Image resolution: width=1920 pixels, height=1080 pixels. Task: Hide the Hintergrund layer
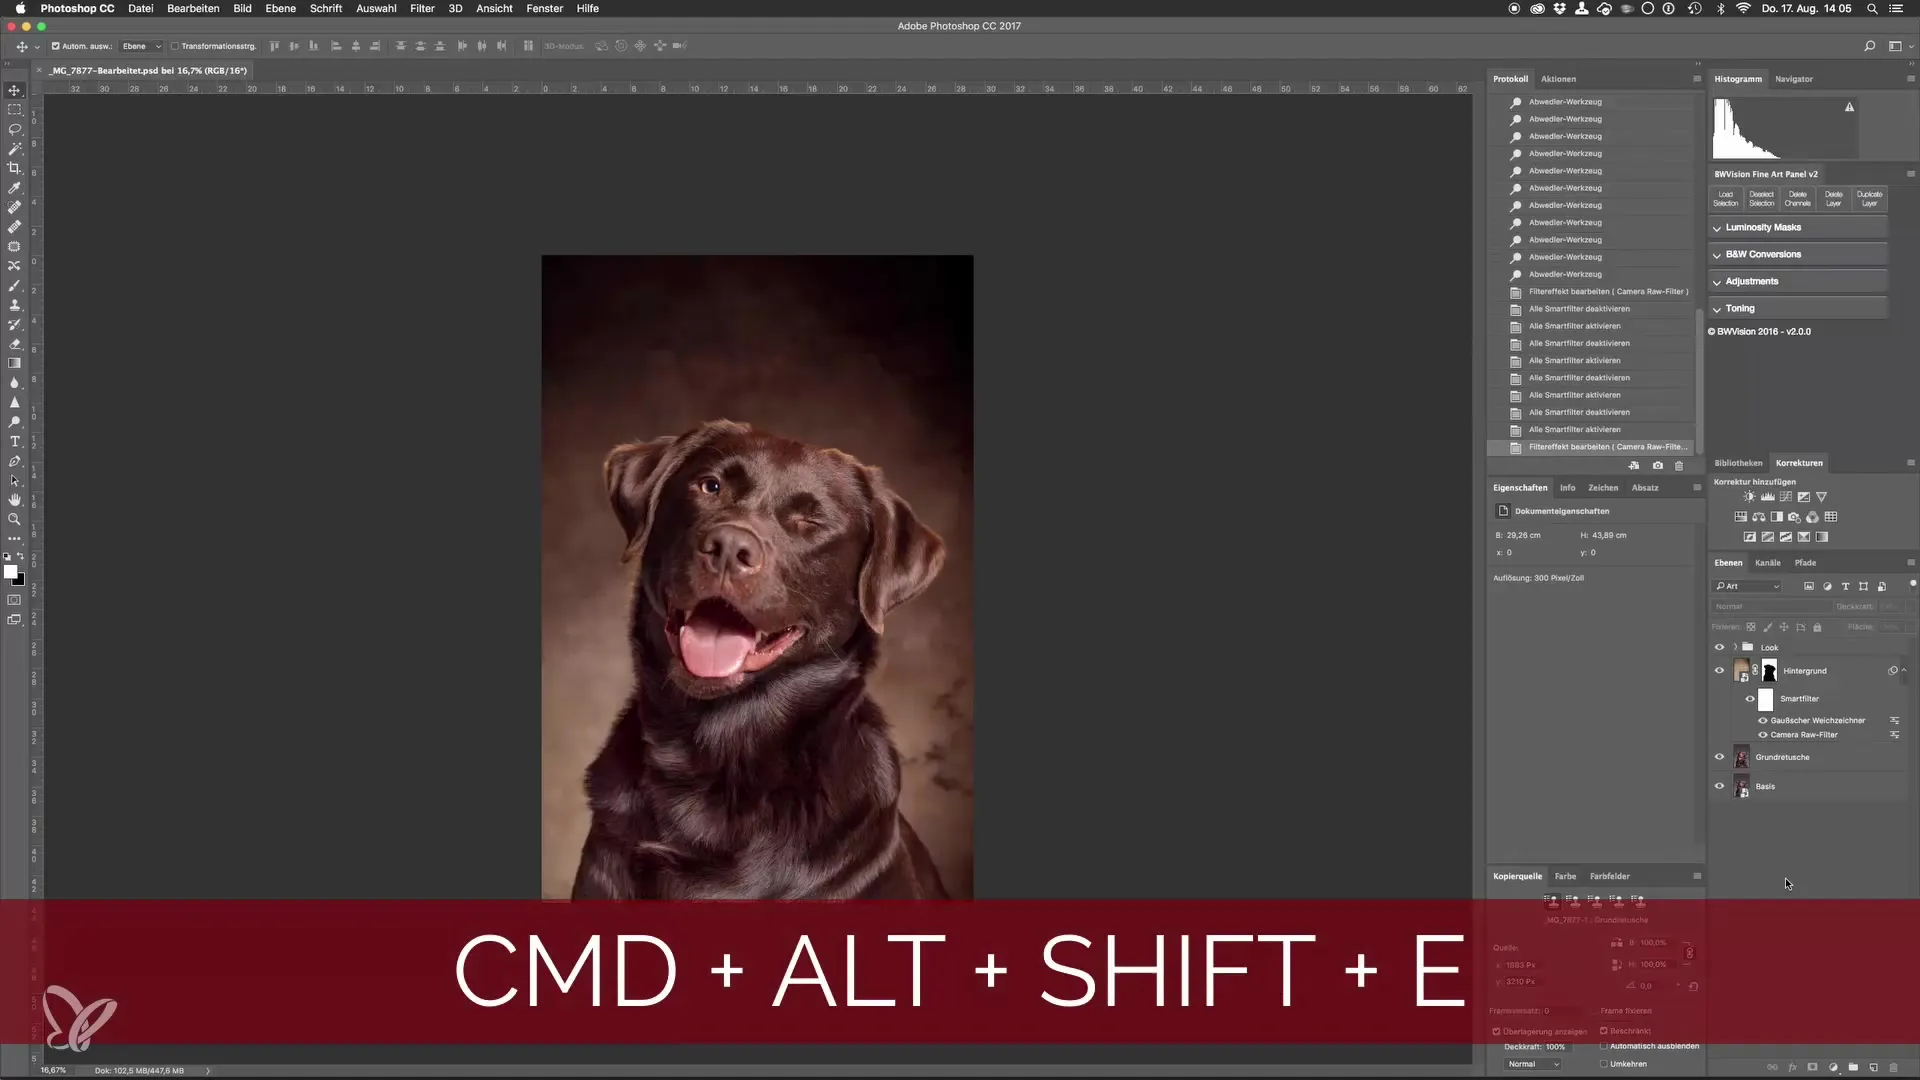(1719, 671)
